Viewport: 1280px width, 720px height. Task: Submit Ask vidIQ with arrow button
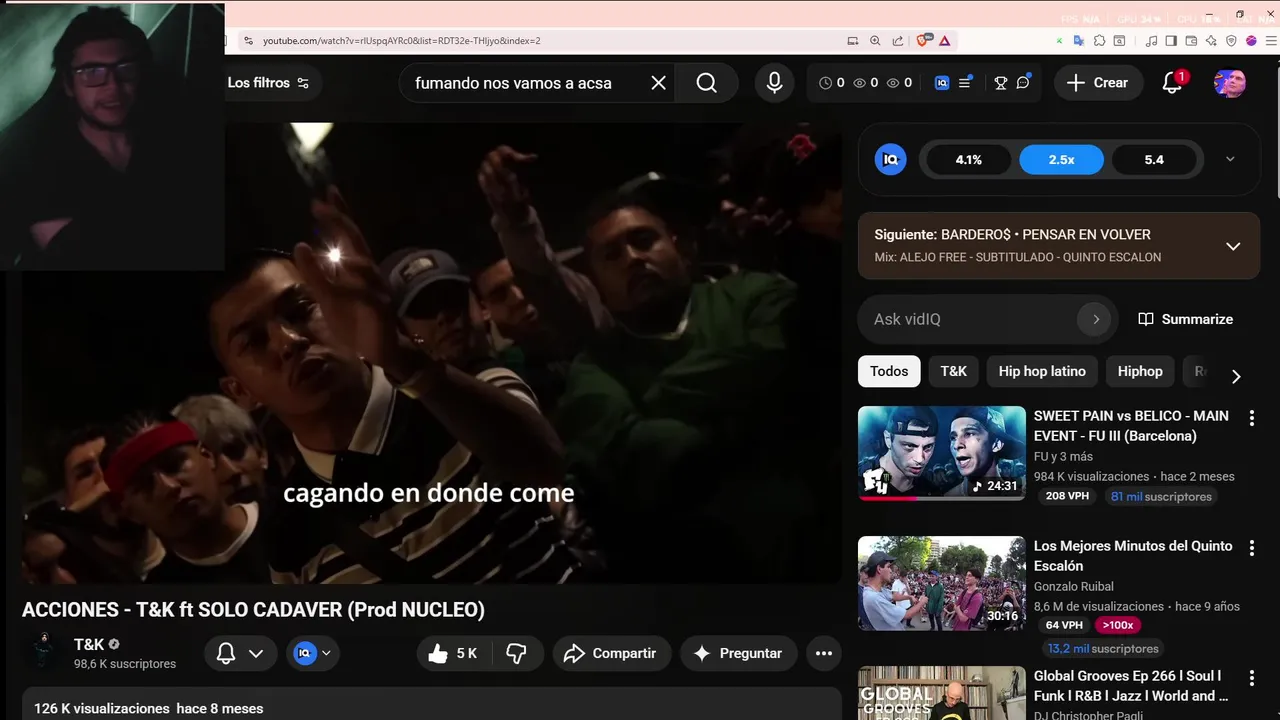click(x=1095, y=319)
